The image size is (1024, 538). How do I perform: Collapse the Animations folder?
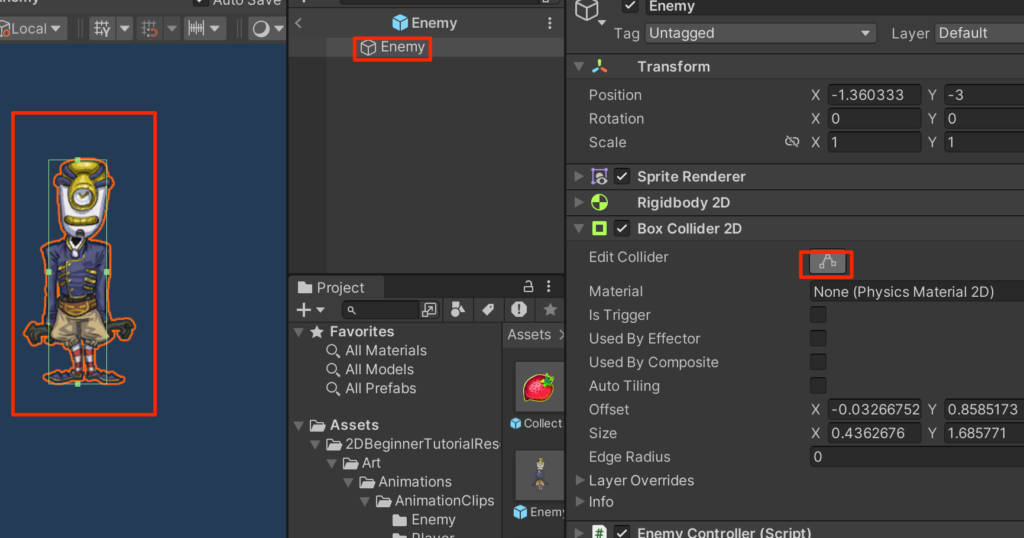tap(348, 483)
